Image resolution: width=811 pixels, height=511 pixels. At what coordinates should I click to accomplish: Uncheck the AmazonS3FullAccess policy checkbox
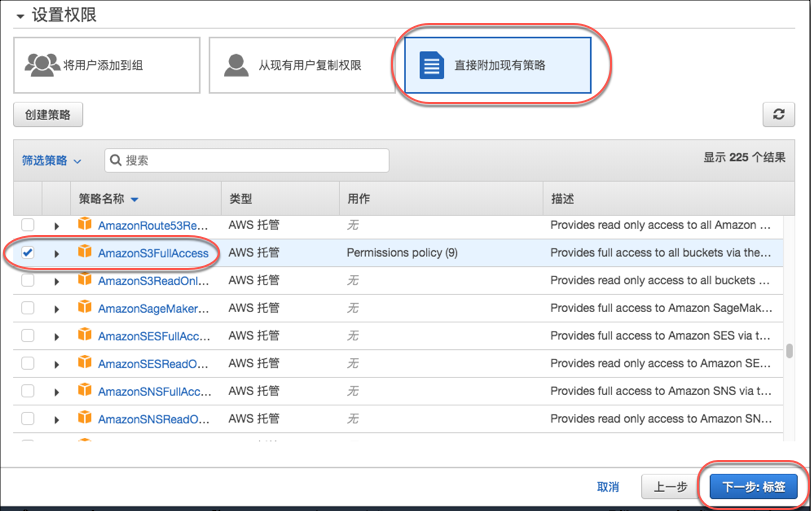click(x=28, y=253)
